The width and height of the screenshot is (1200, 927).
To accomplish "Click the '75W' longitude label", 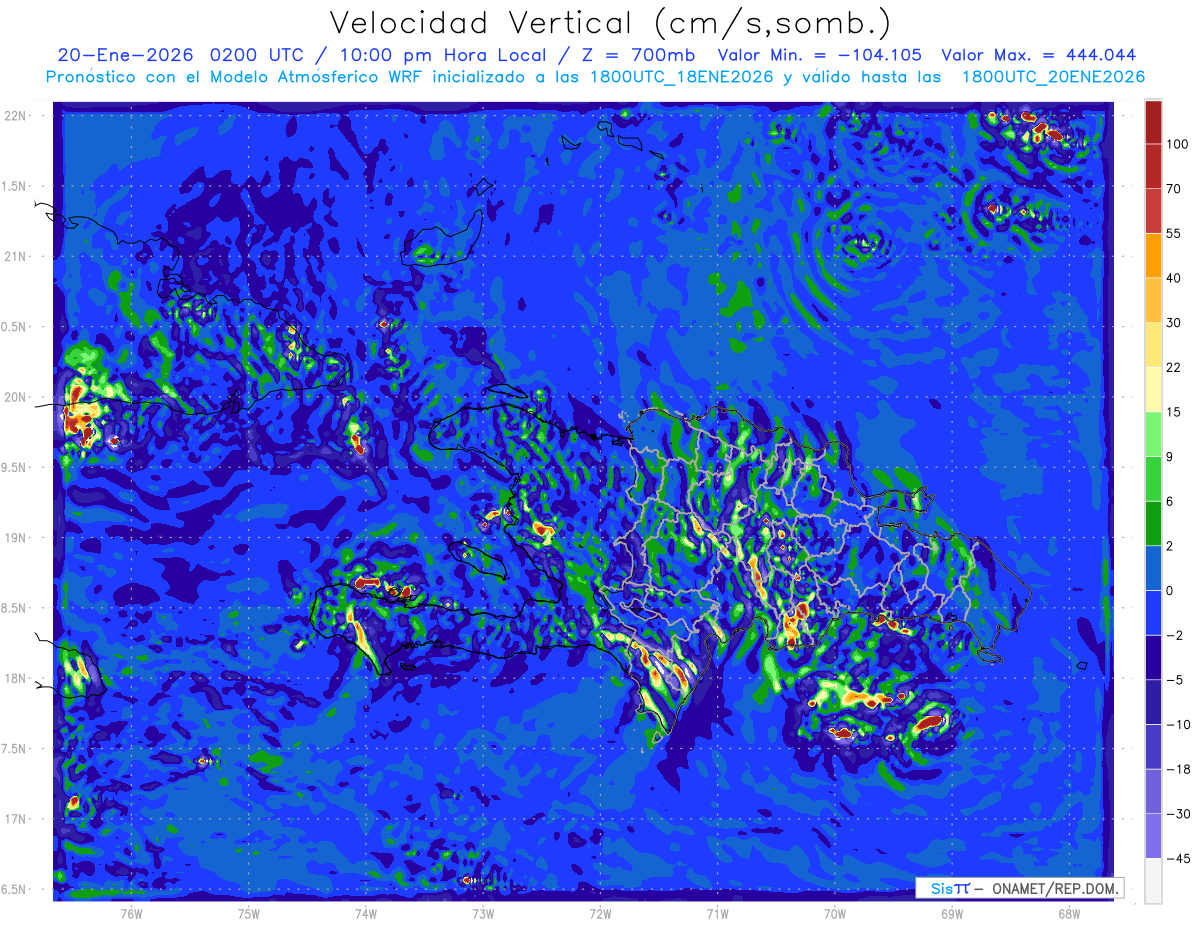I will point(248,913).
